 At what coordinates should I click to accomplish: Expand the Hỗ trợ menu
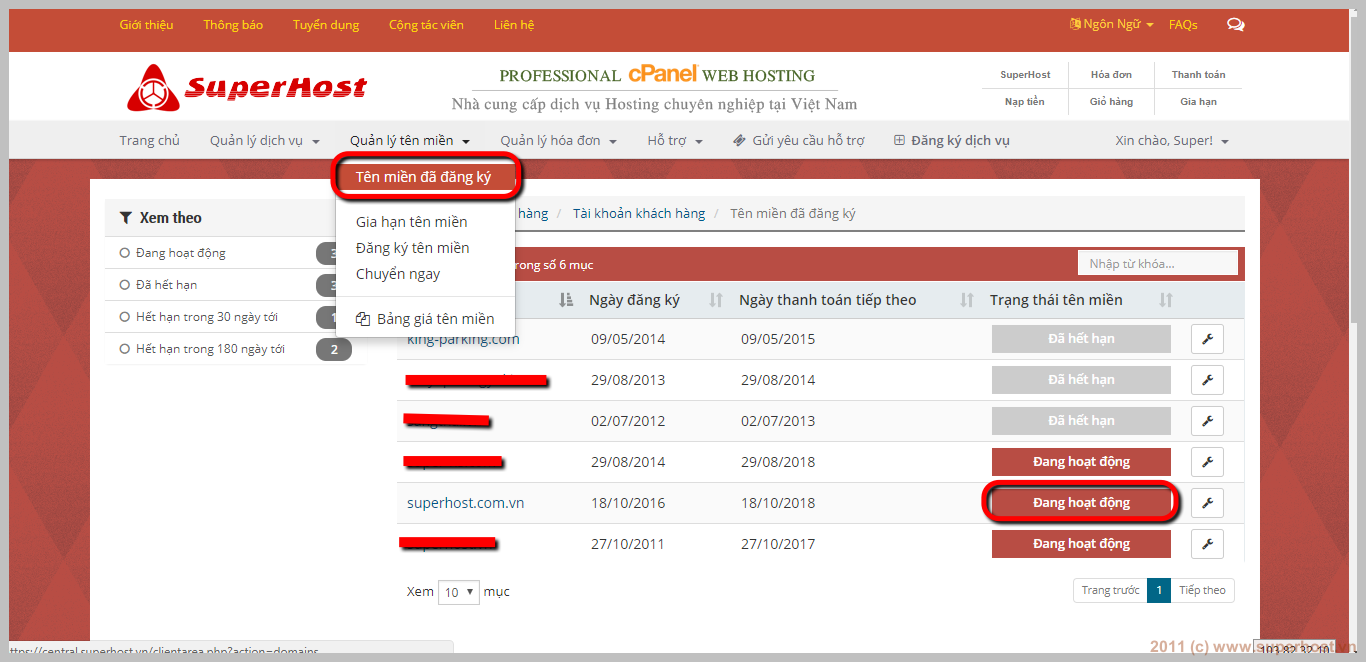pos(675,141)
